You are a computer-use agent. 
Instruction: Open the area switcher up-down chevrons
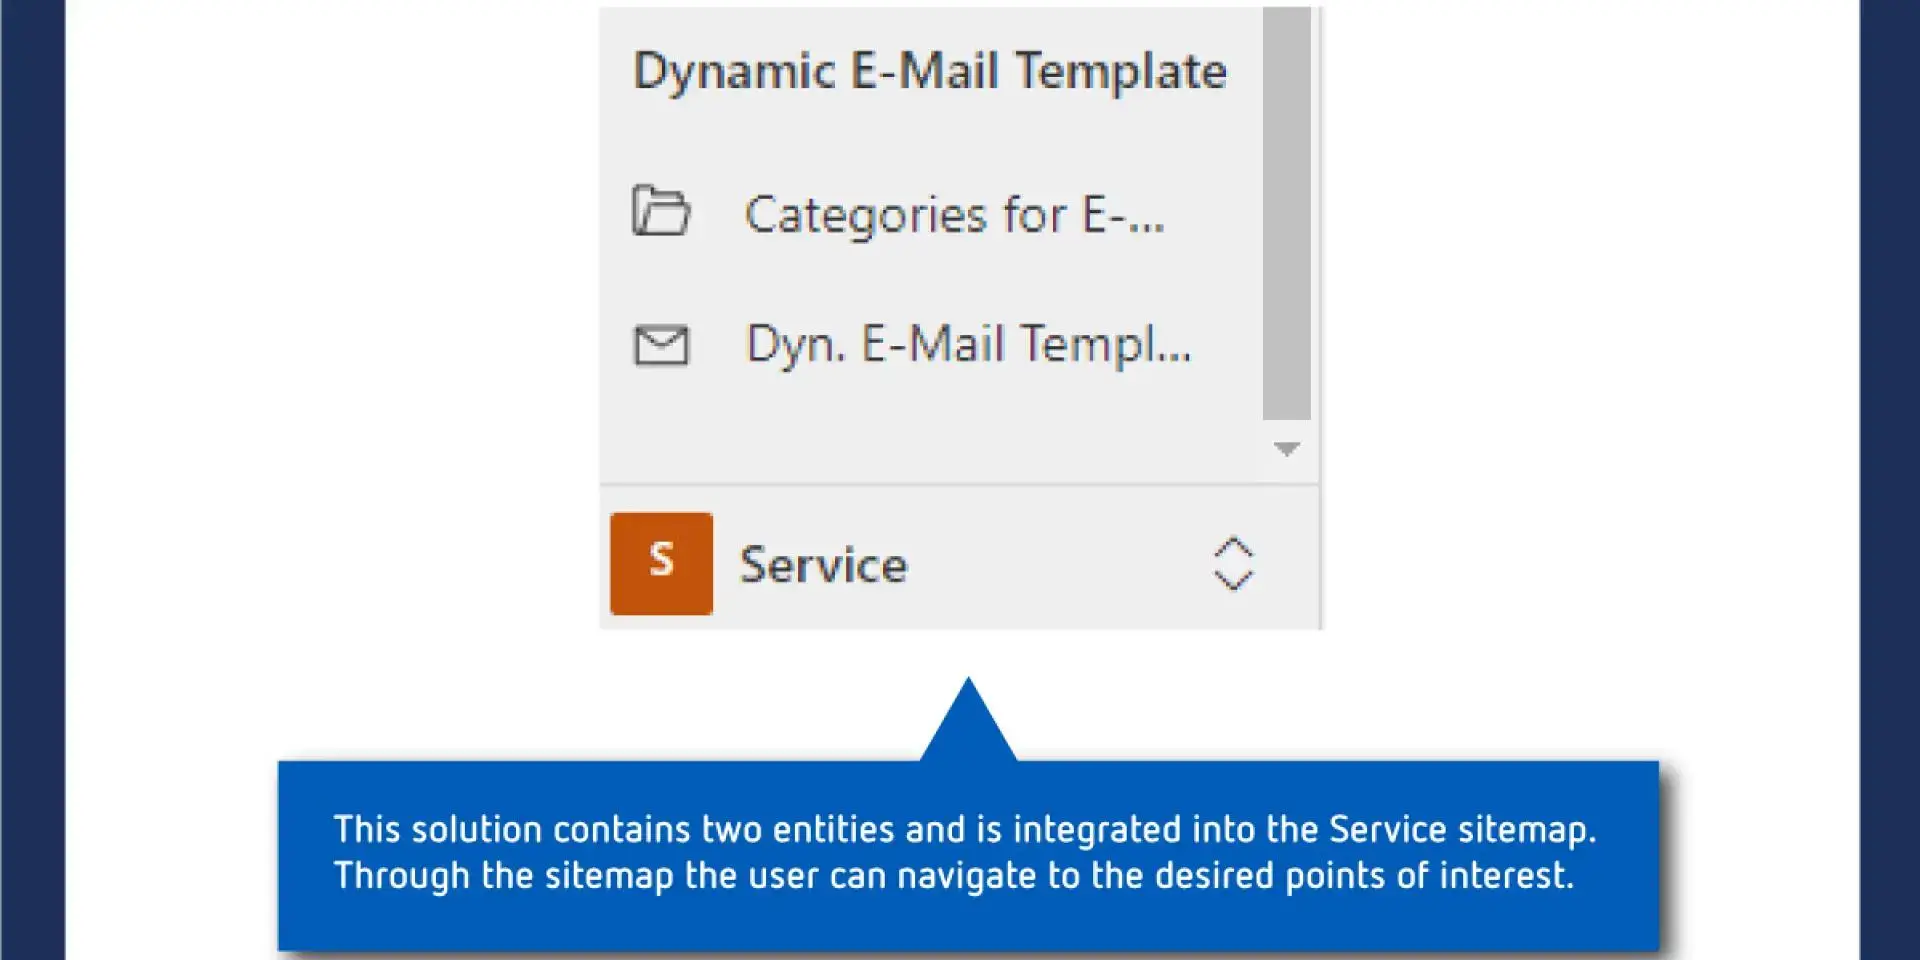click(x=1233, y=564)
